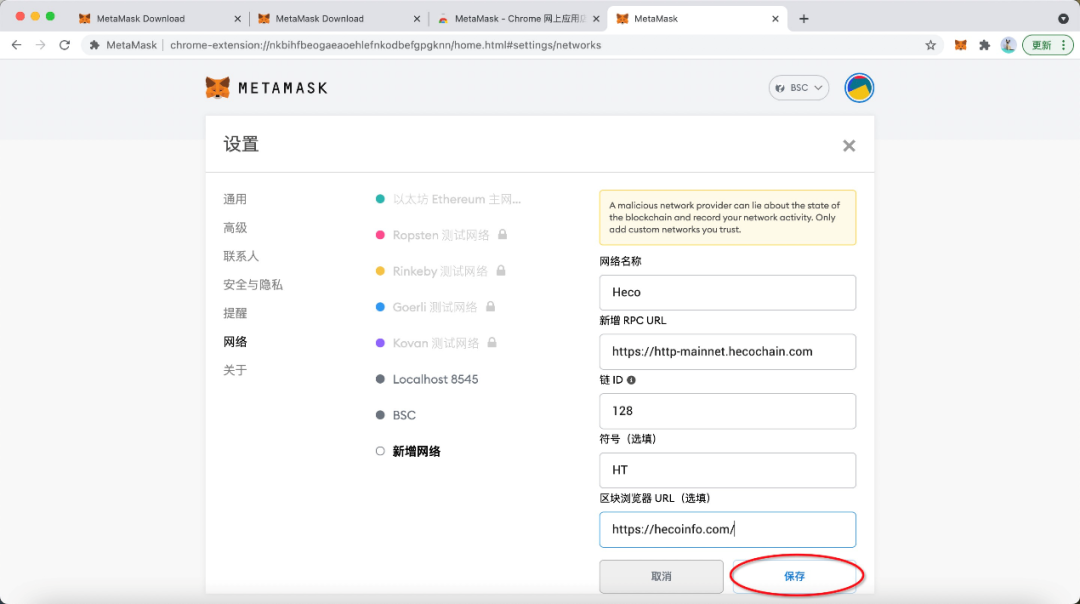Go back to the previous page
This screenshot has height=604, width=1080.
(x=17, y=45)
